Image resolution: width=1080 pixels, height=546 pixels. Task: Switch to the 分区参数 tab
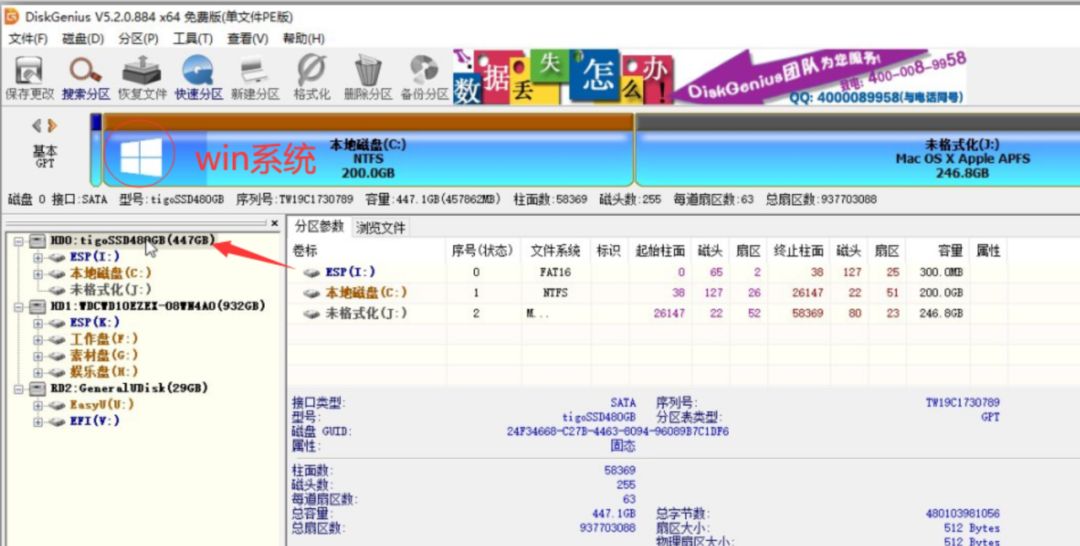[319, 227]
